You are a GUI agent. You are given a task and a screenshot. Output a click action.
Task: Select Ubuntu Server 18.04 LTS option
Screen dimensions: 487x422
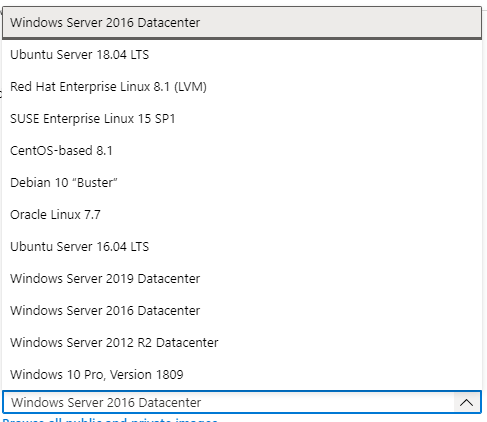pyautogui.click(x=242, y=55)
